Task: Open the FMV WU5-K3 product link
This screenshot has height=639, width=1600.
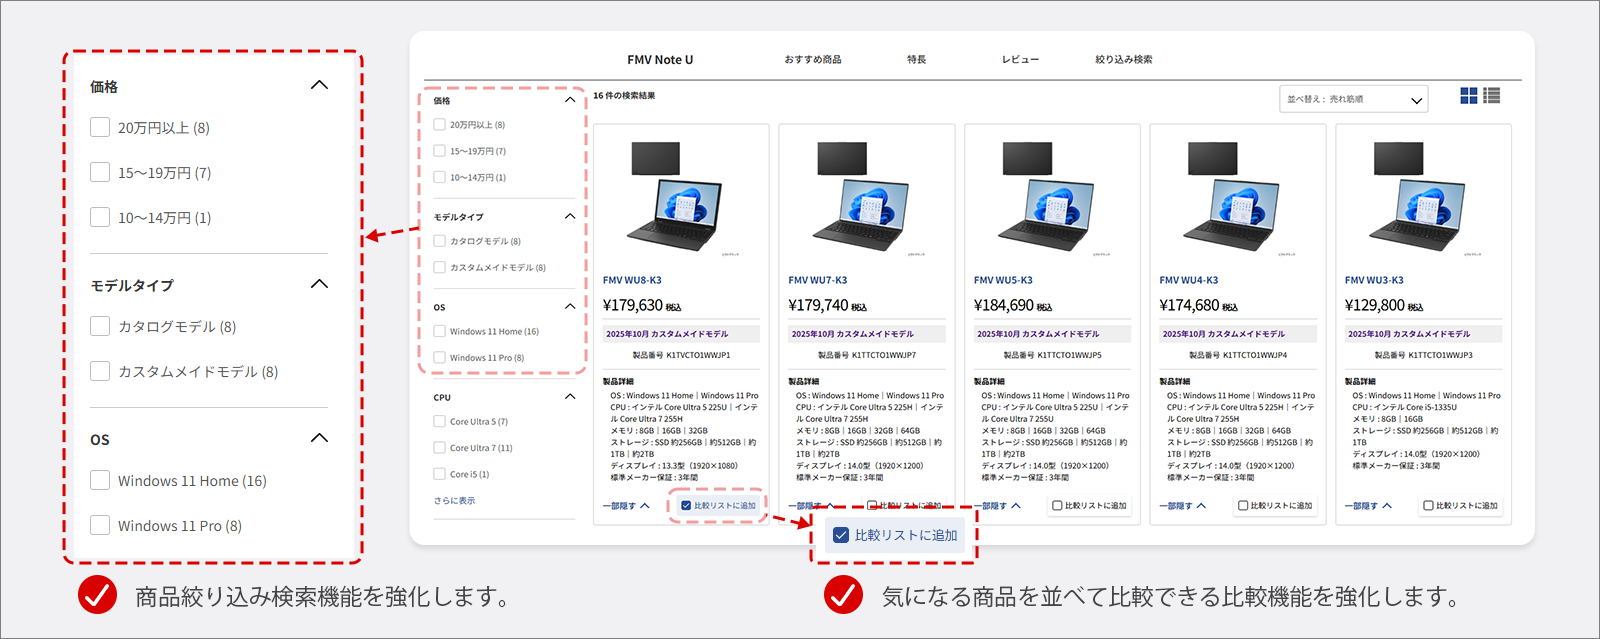Action: point(1003,280)
